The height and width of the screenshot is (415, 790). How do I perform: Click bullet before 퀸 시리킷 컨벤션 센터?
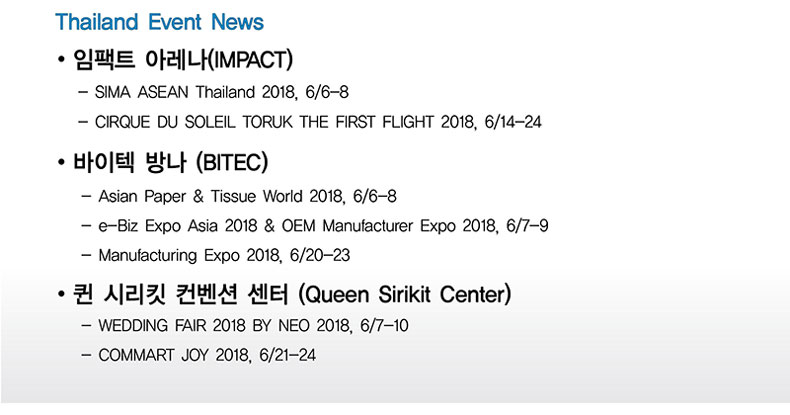(61, 295)
